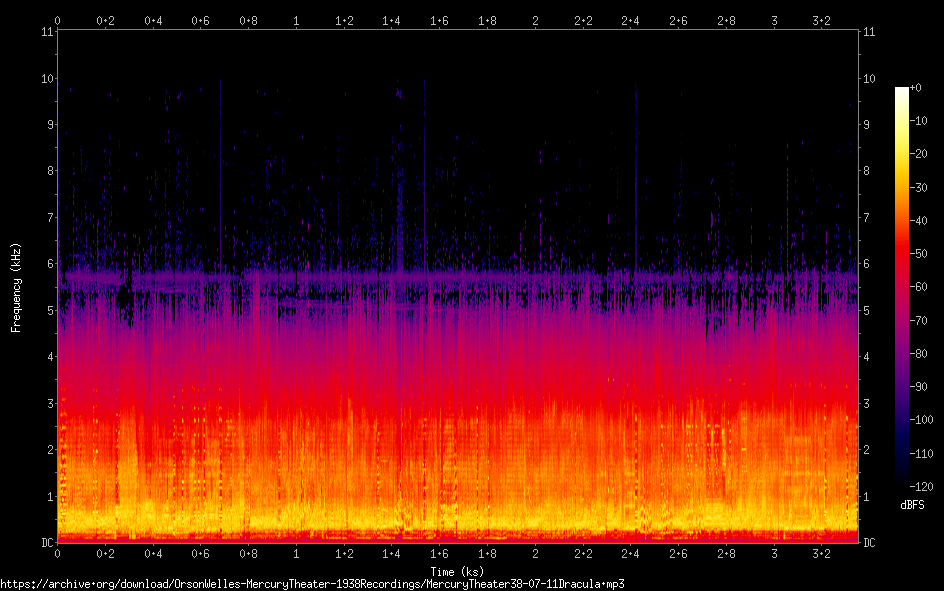Click the "-110" color scale label

click(x=921, y=454)
